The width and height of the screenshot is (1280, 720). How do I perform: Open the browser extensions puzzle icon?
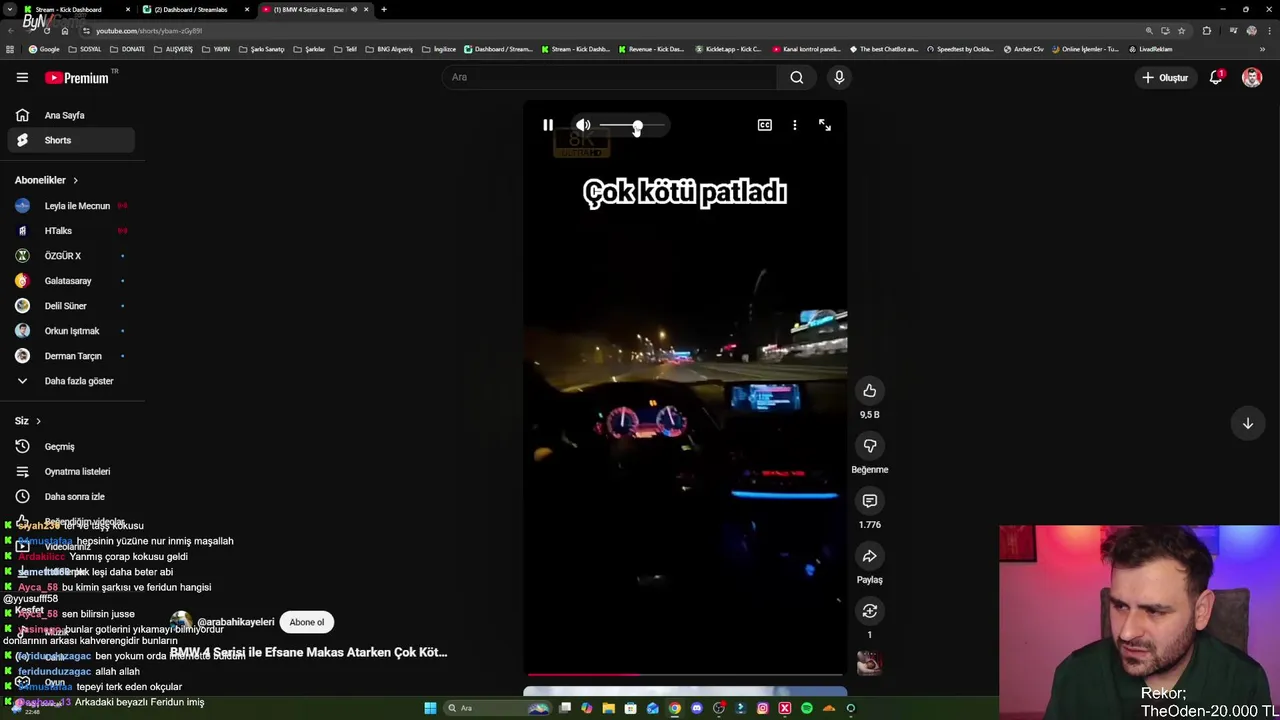1207,31
